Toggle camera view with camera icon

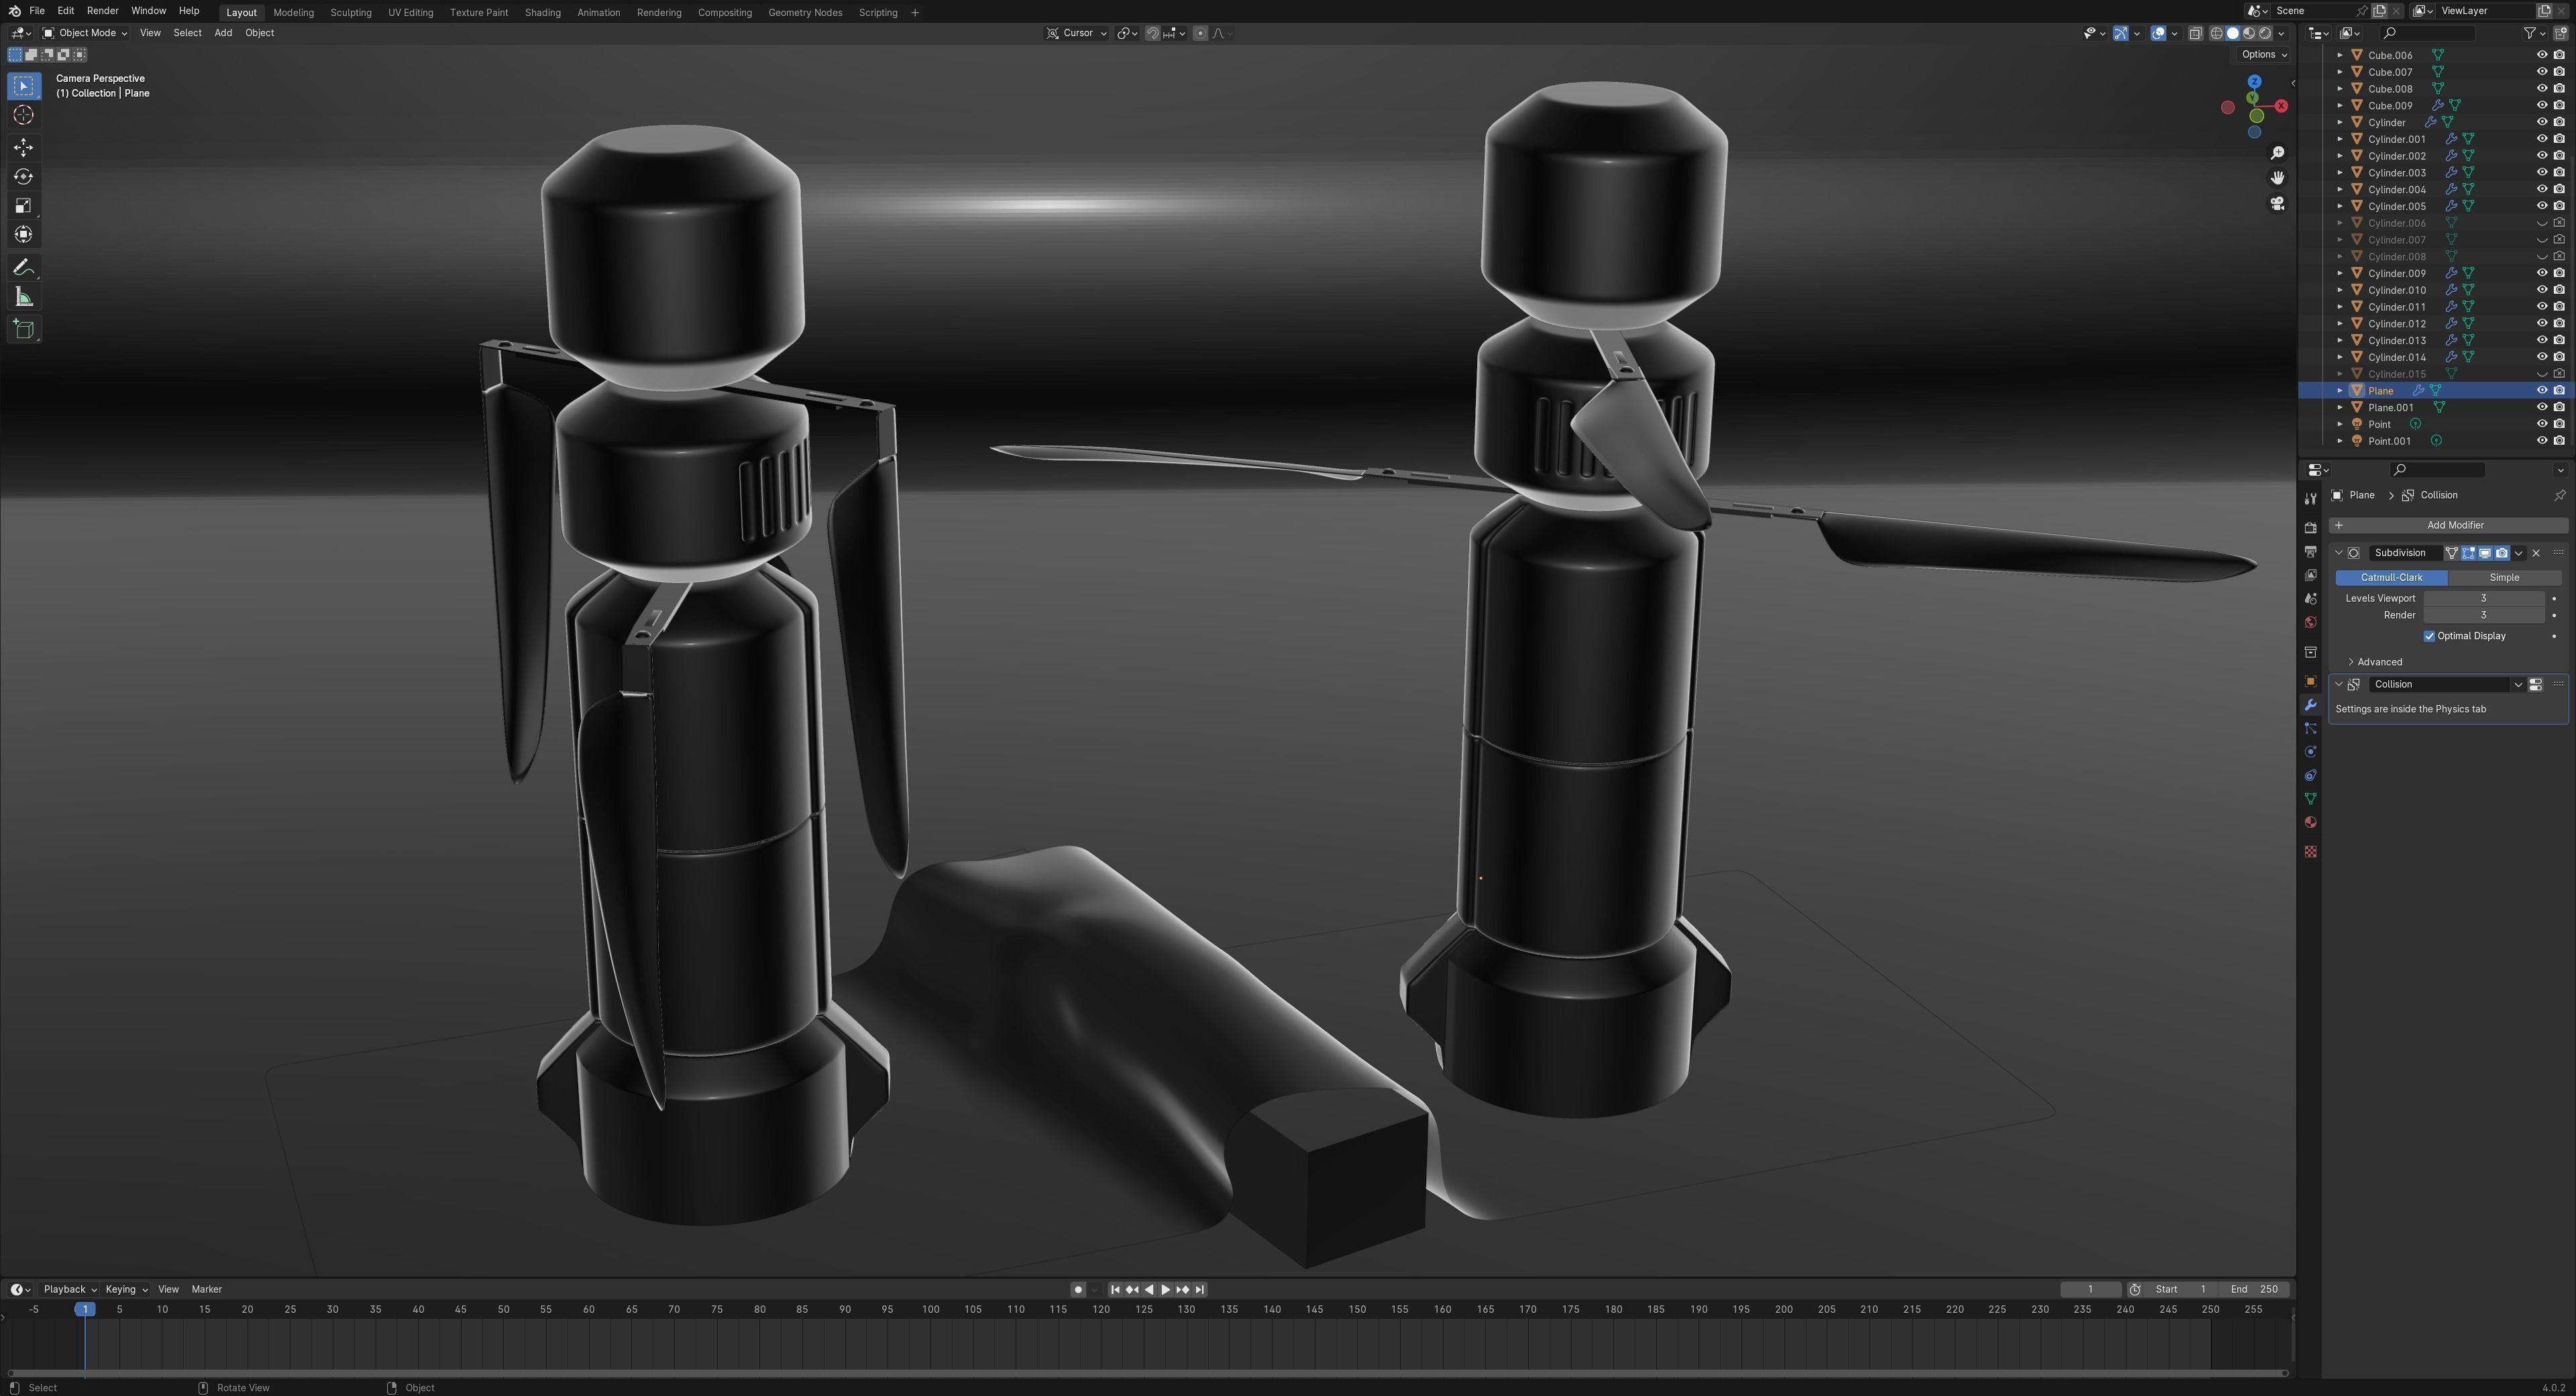click(x=2277, y=204)
